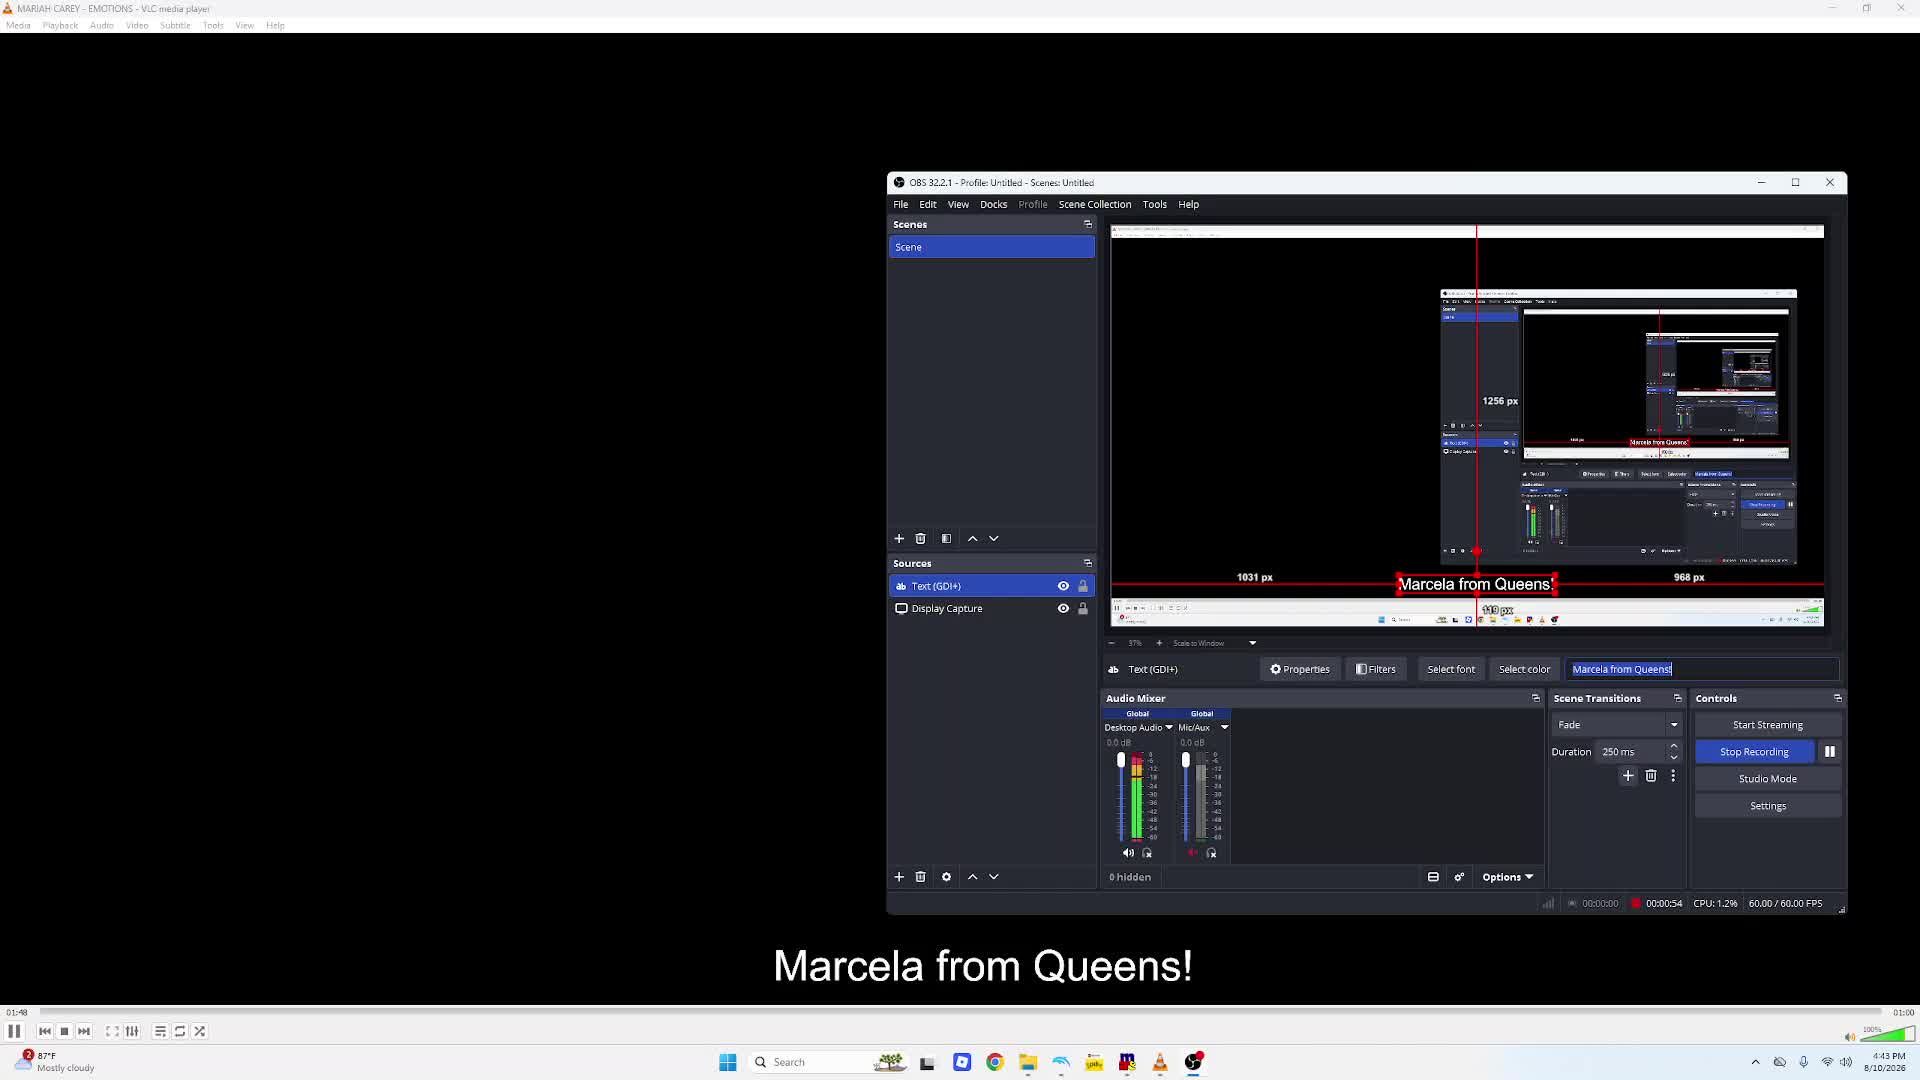
Task: Open OBS Settings button
Action: [1768, 806]
